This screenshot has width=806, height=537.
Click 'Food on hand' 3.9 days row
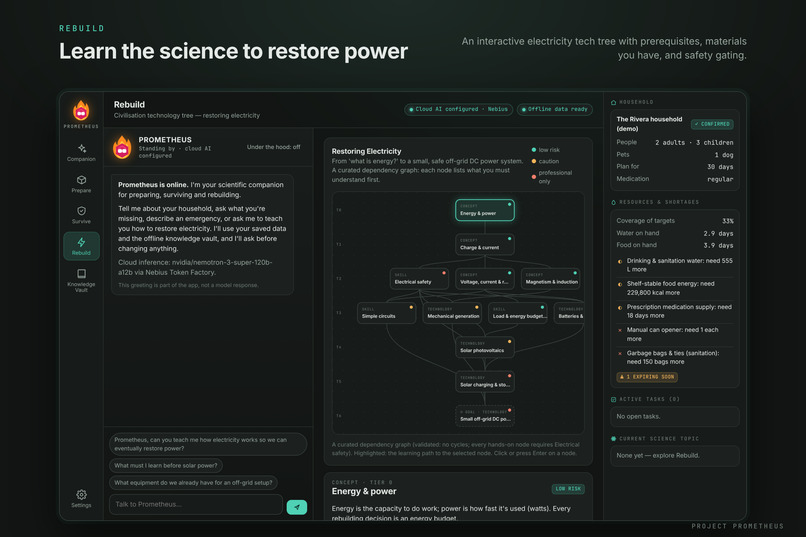[x=675, y=246]
